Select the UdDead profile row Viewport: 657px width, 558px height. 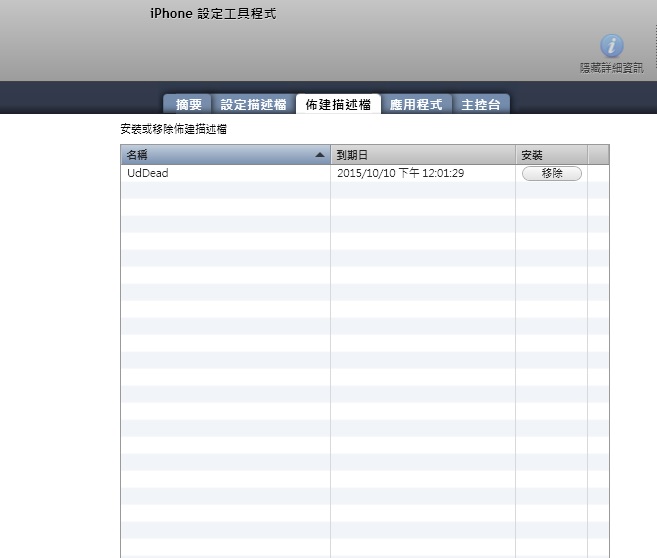coord(365,173)
